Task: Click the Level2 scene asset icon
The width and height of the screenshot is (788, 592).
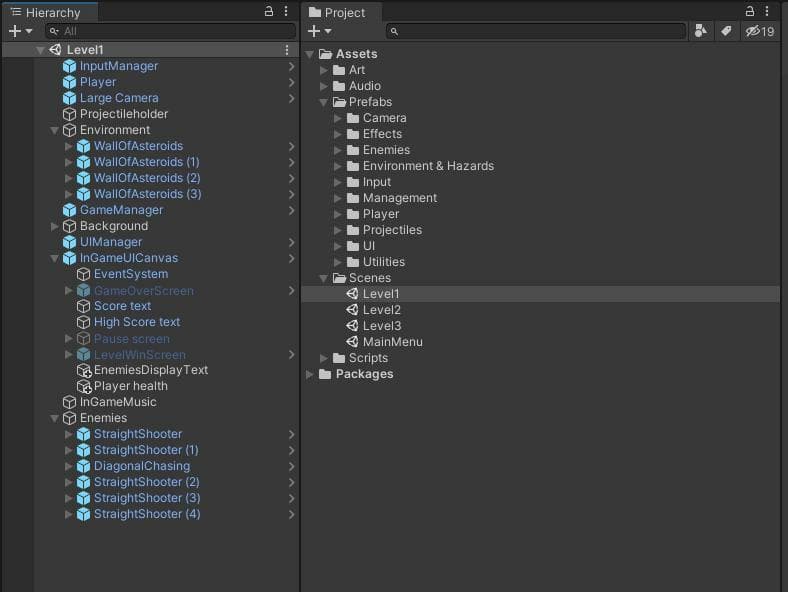Action: coord(353,310)
